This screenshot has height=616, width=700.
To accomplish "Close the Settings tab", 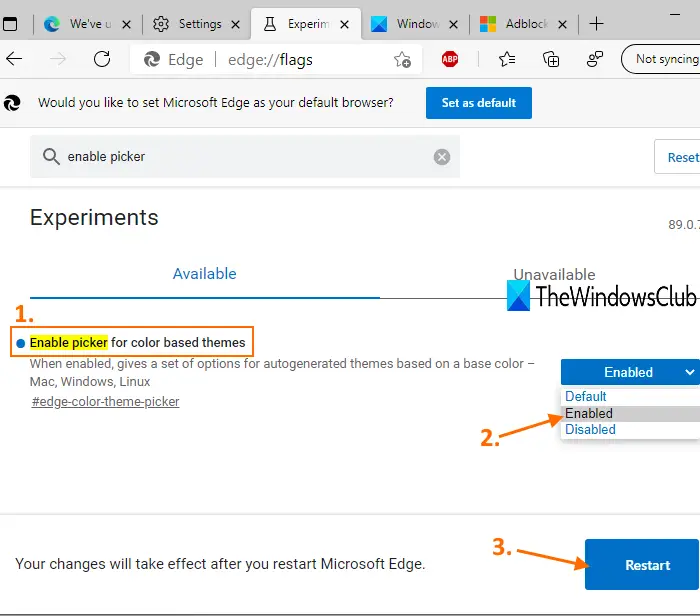I will (x=235, y=24).
